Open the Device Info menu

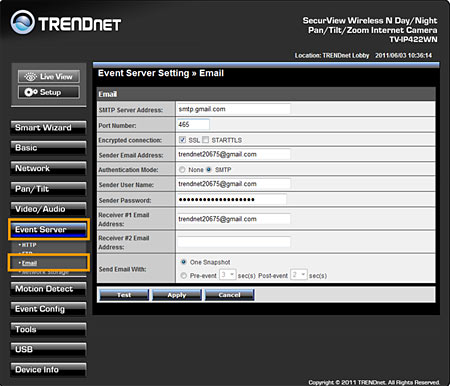pos(48,370)
